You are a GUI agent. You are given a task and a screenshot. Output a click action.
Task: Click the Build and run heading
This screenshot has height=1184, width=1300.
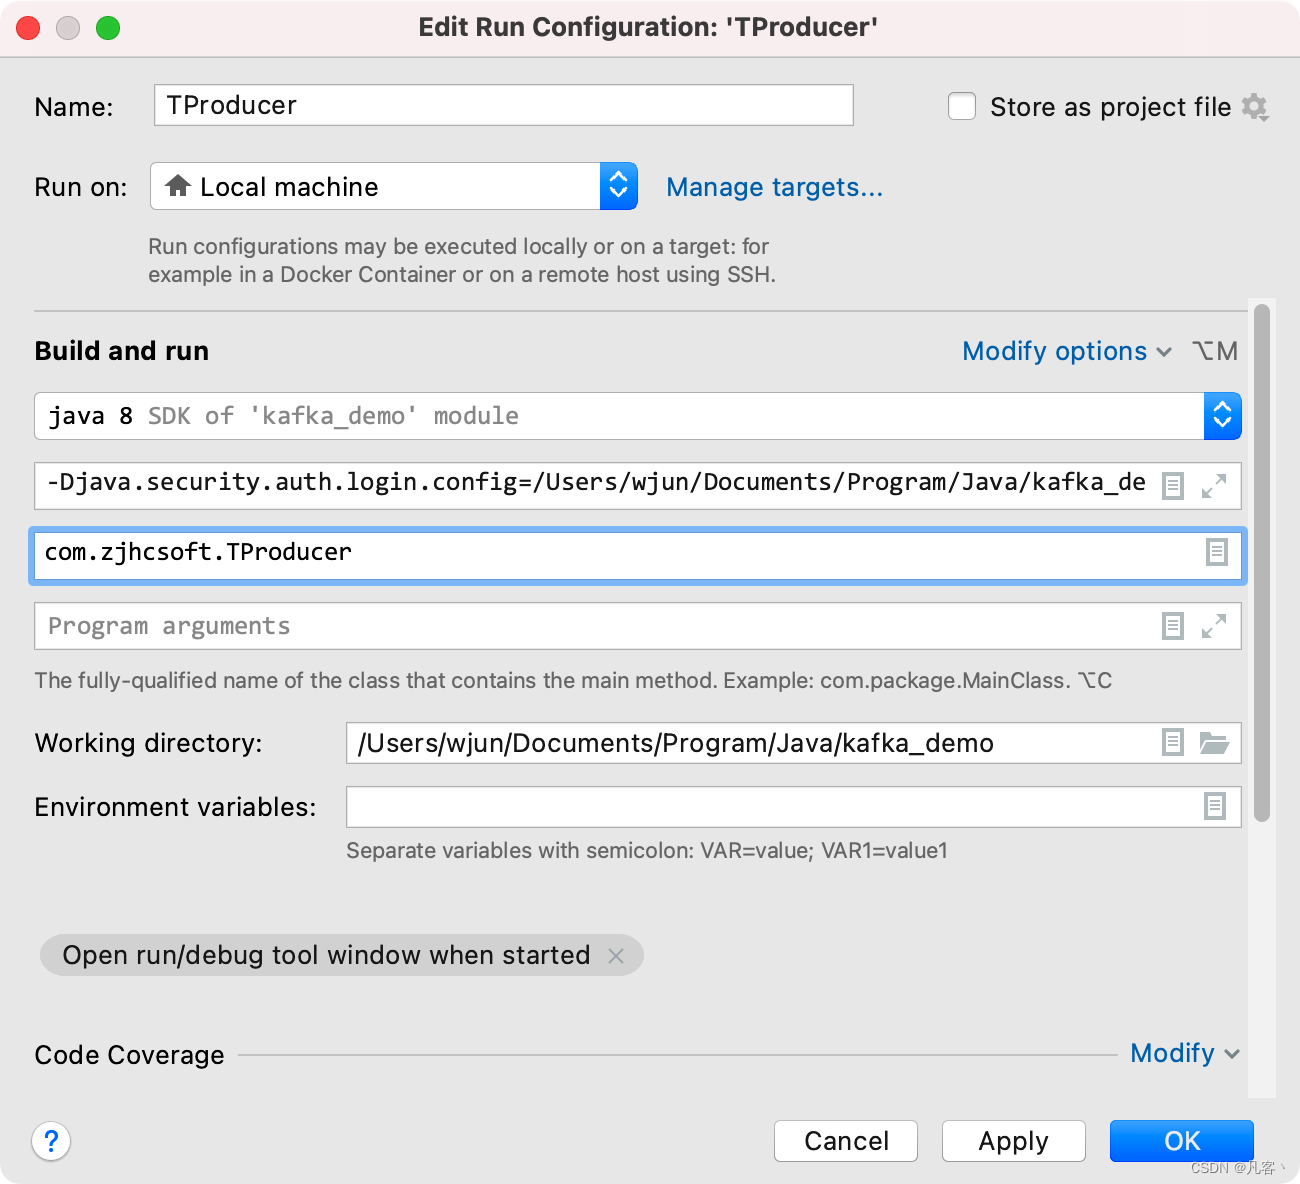pyautogui.click(x=122, y=351)
